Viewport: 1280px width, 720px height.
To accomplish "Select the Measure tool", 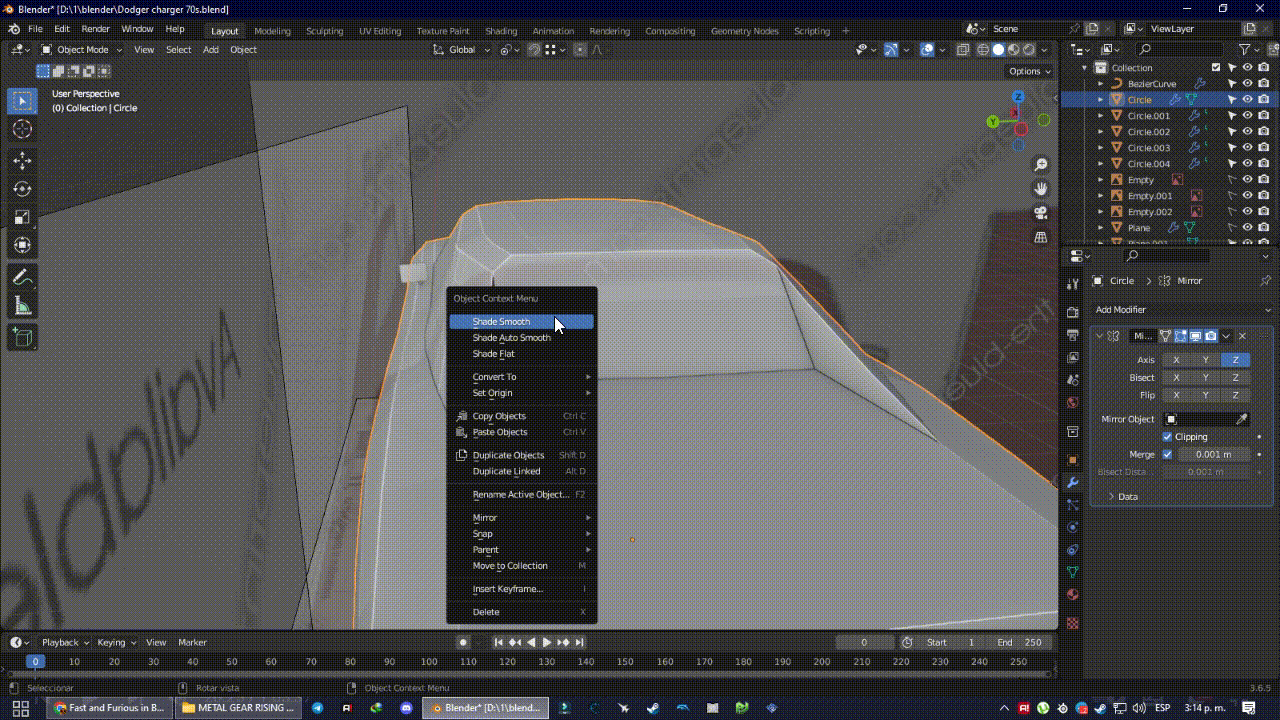I will tap(22, 306).
